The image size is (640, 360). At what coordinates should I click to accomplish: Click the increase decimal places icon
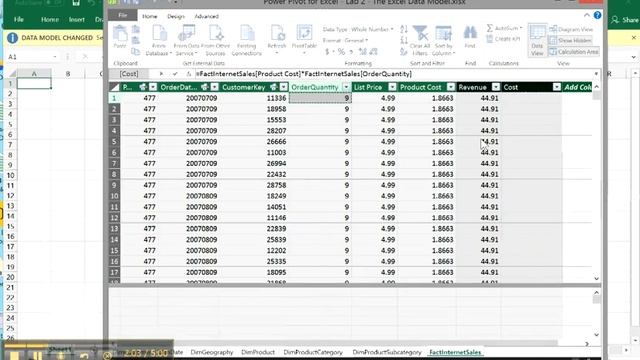(362, 51)
